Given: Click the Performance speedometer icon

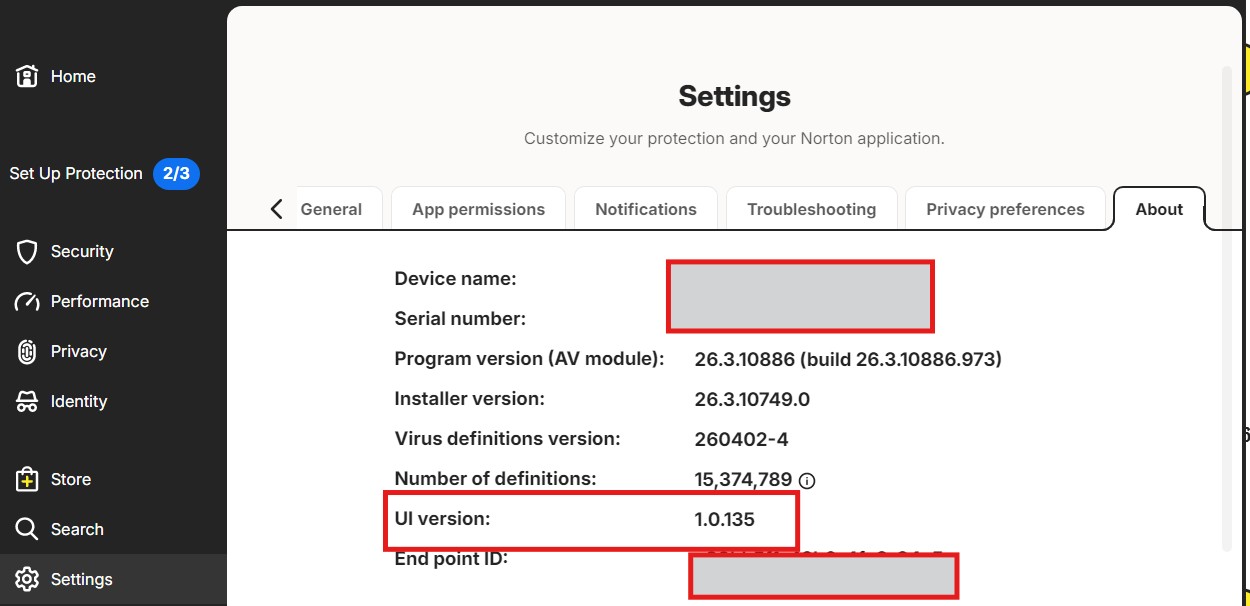Looking at the screenshot, I should [27, 302].
